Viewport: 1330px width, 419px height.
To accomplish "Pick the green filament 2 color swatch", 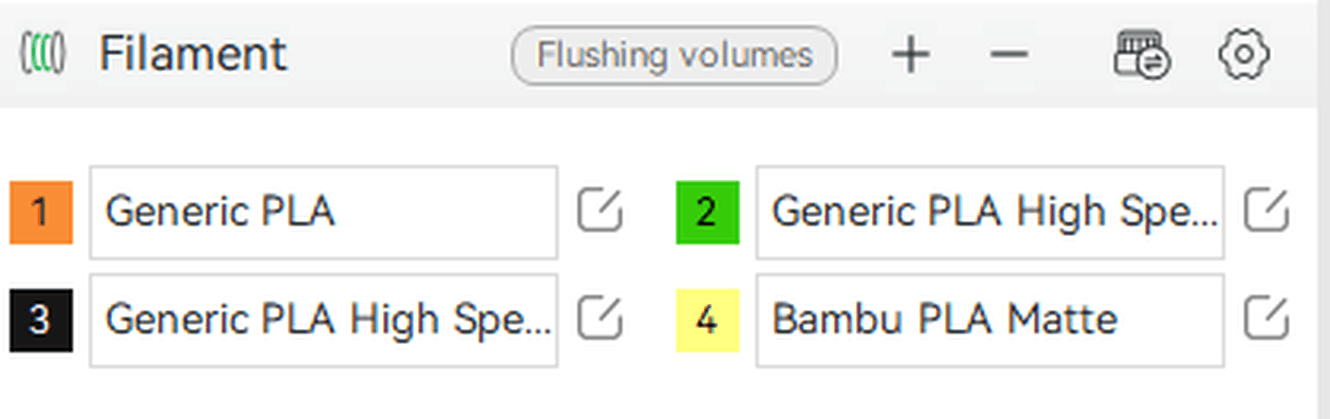I will pos(707,212).
